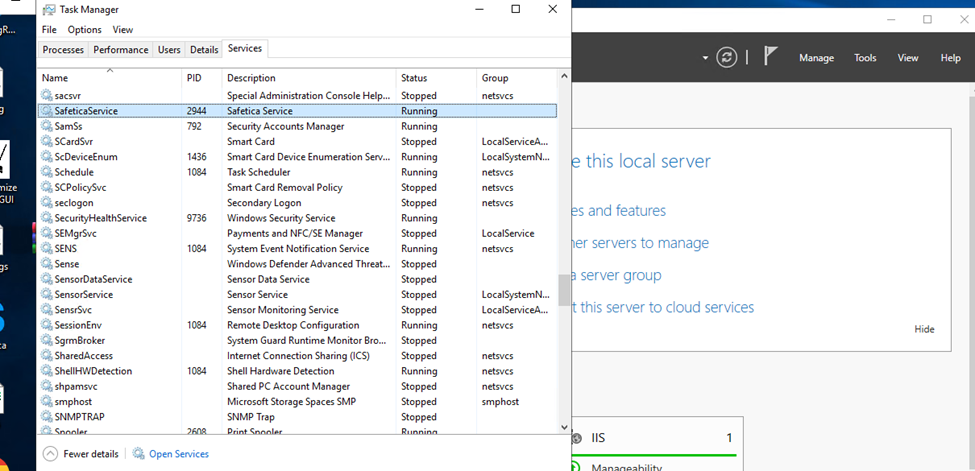Sort by the Description column header
Screen dimensions: 975x471
(308, 78)
